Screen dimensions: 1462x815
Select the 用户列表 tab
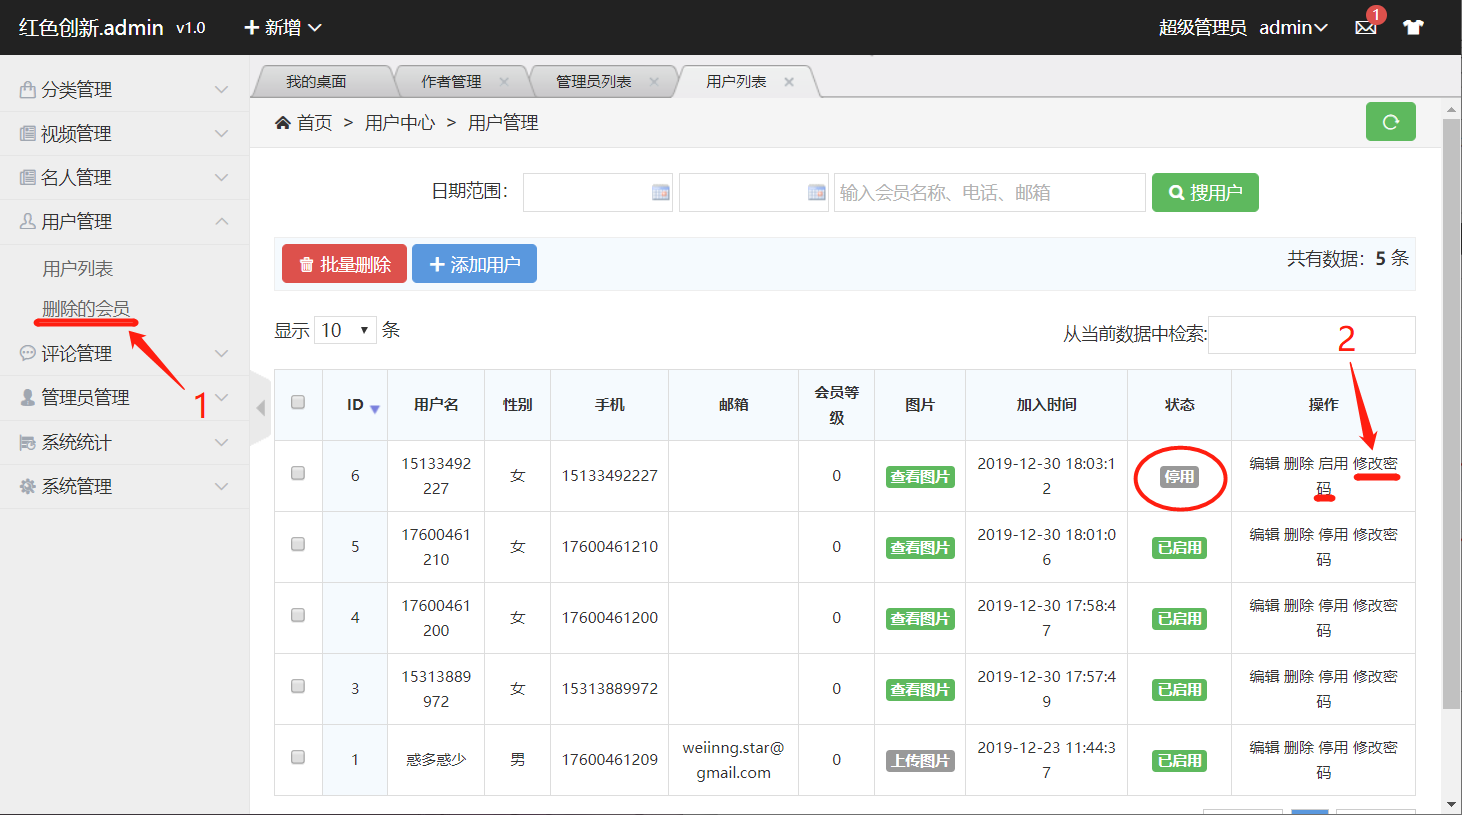(x=736, y=82)
